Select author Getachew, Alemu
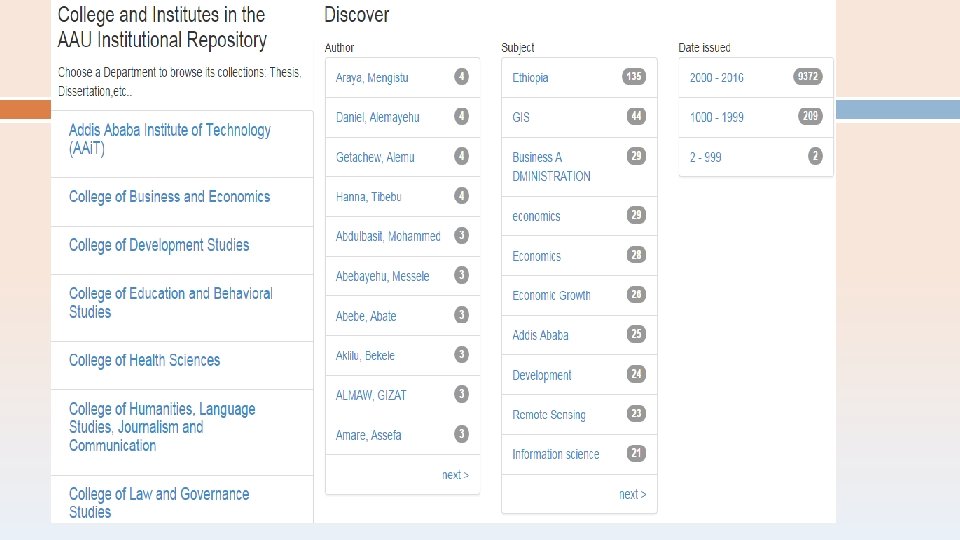Viewport: 960px width, 540px height. [x=375, y=157]
